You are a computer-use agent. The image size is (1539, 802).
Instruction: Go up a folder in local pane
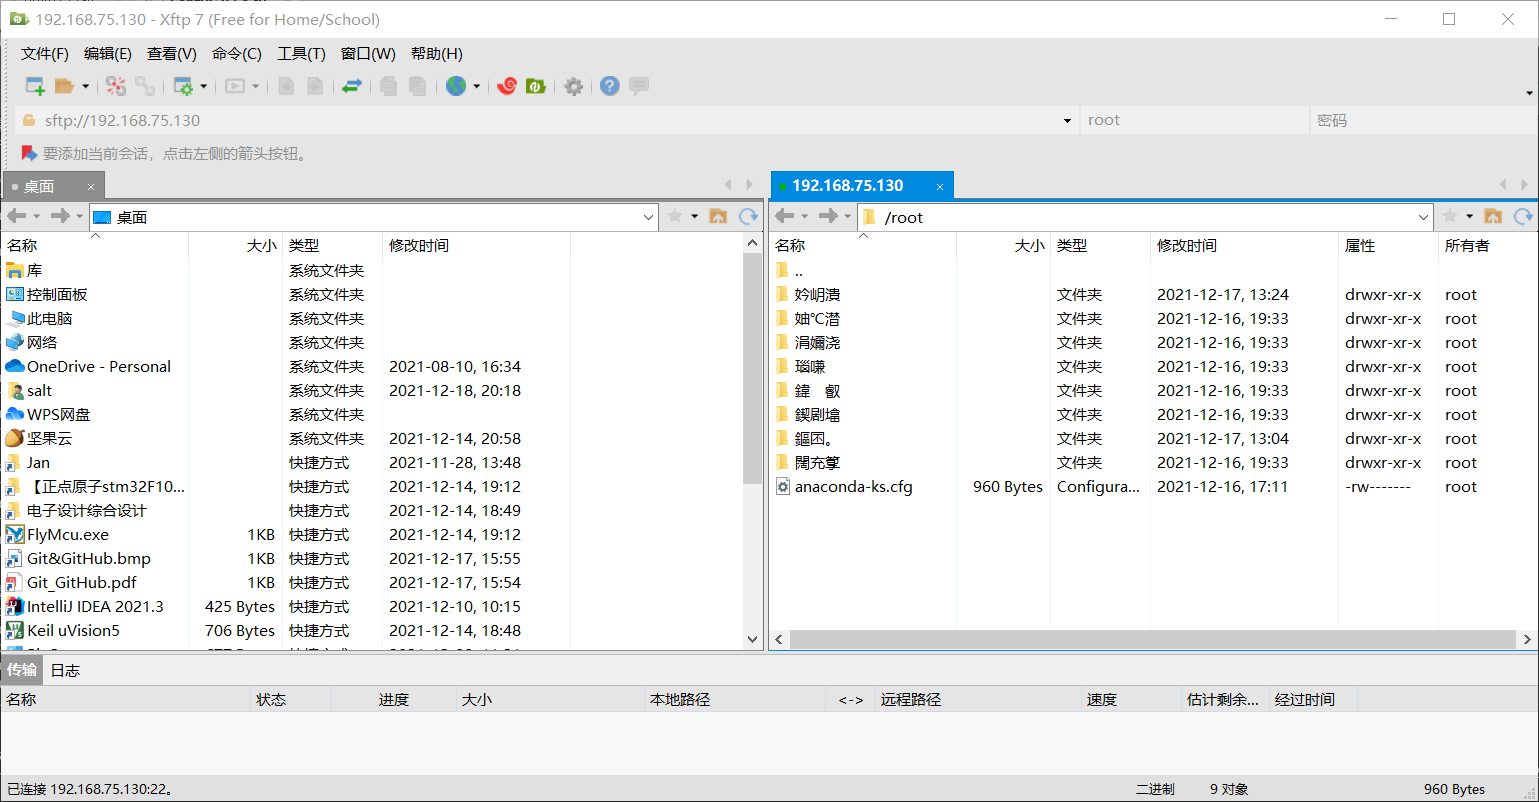point(718,216)
